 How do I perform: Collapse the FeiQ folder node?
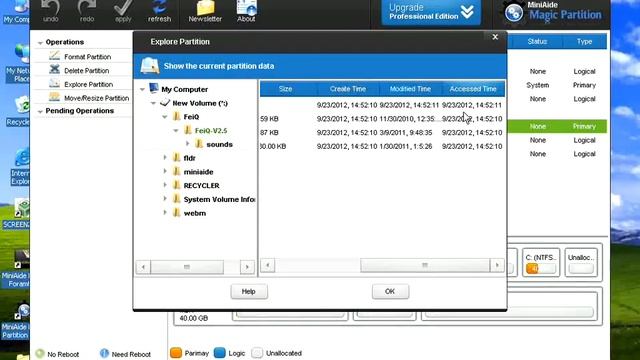coord(165,117)
